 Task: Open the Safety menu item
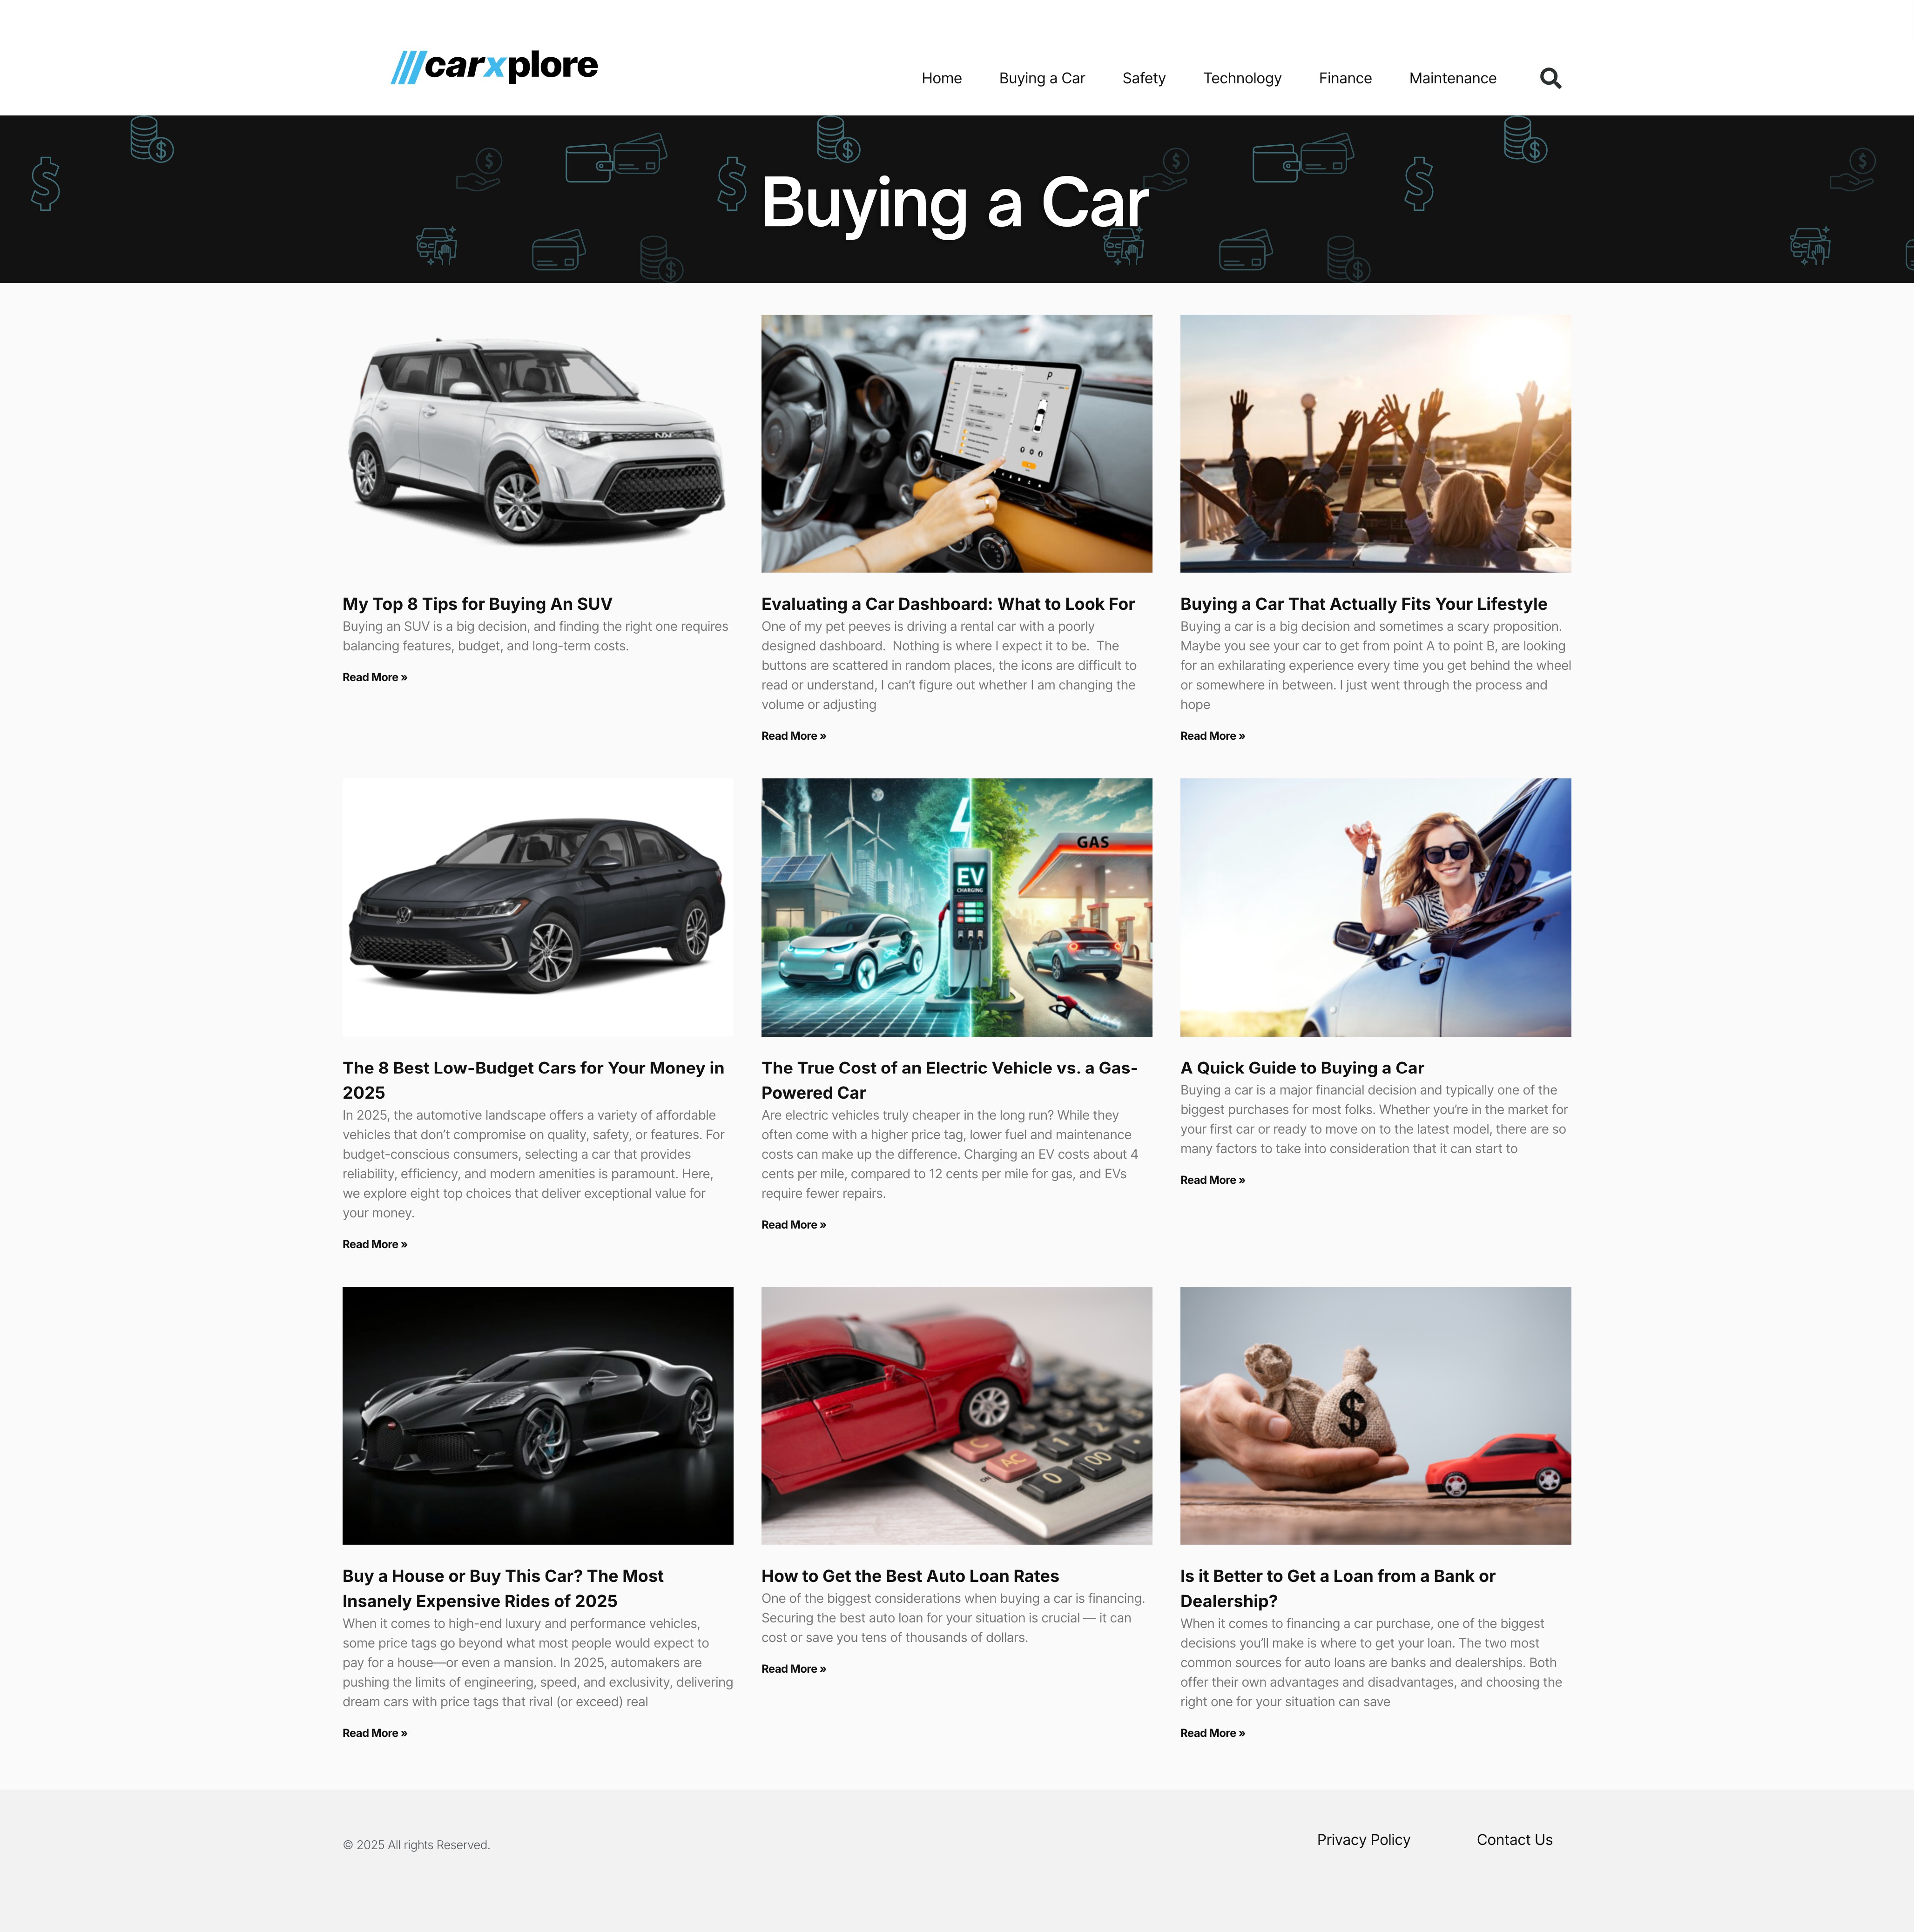point(1144,78)
